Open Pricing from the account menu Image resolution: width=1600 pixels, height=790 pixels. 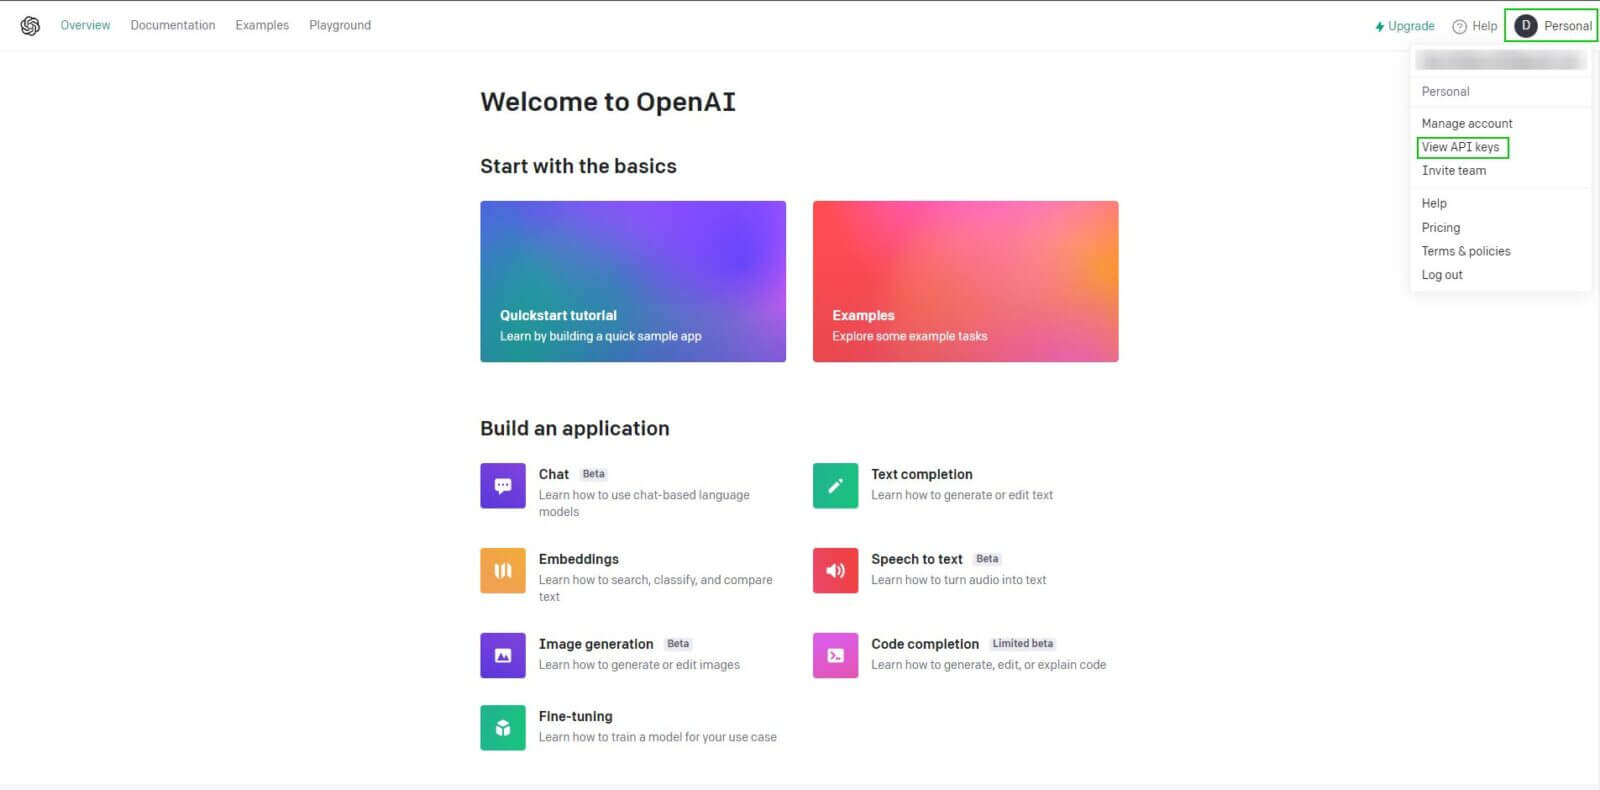pos(1441,227)
